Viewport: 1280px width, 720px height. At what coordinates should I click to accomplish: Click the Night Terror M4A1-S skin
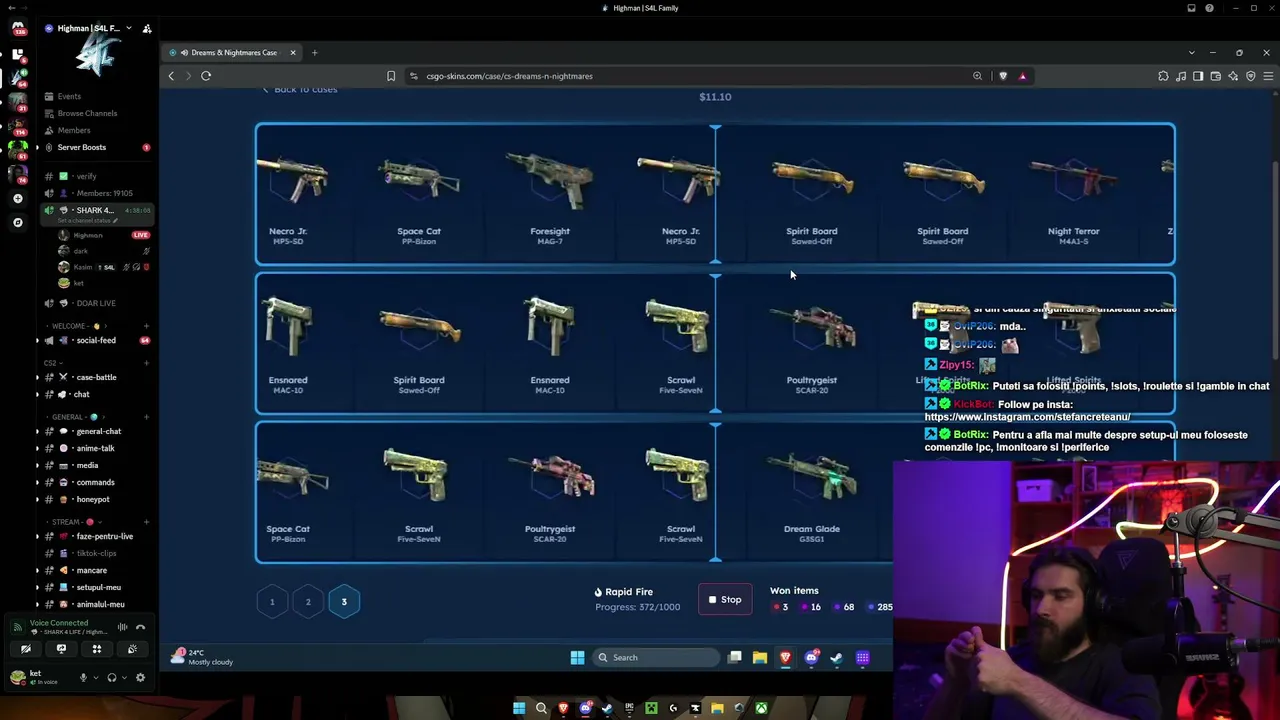pyautogui.click(x=1073, y=195)
